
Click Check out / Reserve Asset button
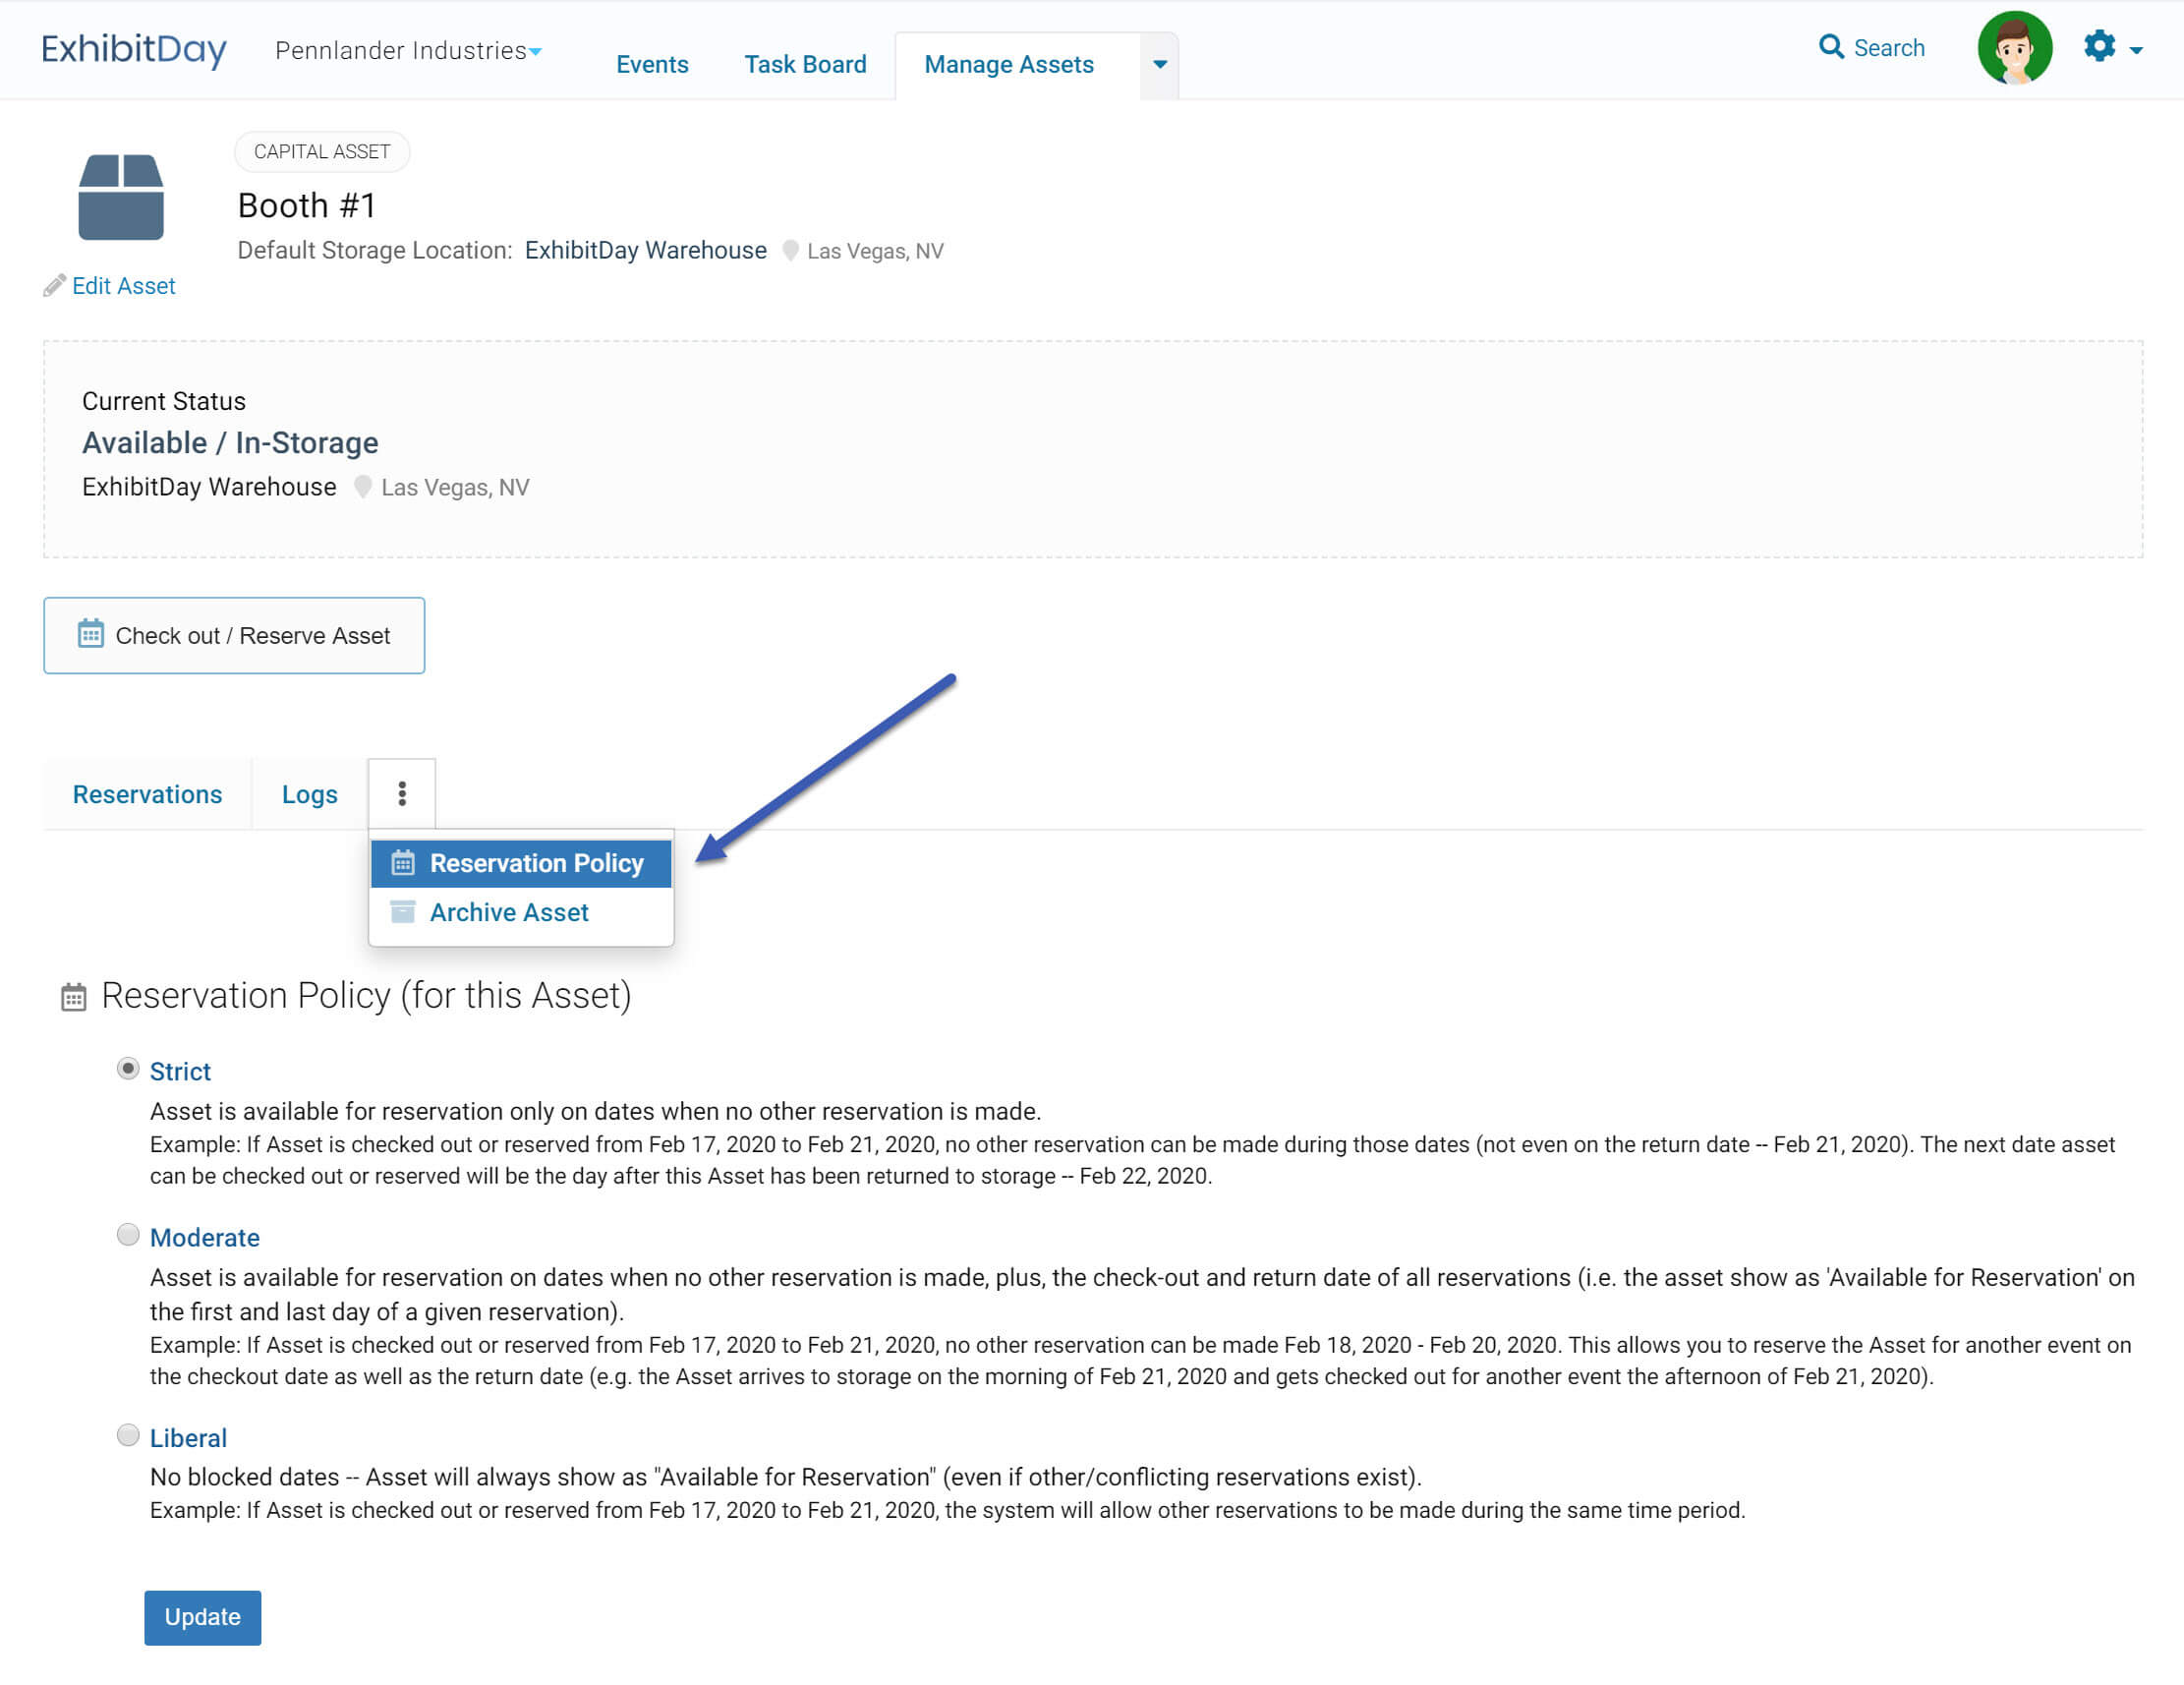point(234,636)
